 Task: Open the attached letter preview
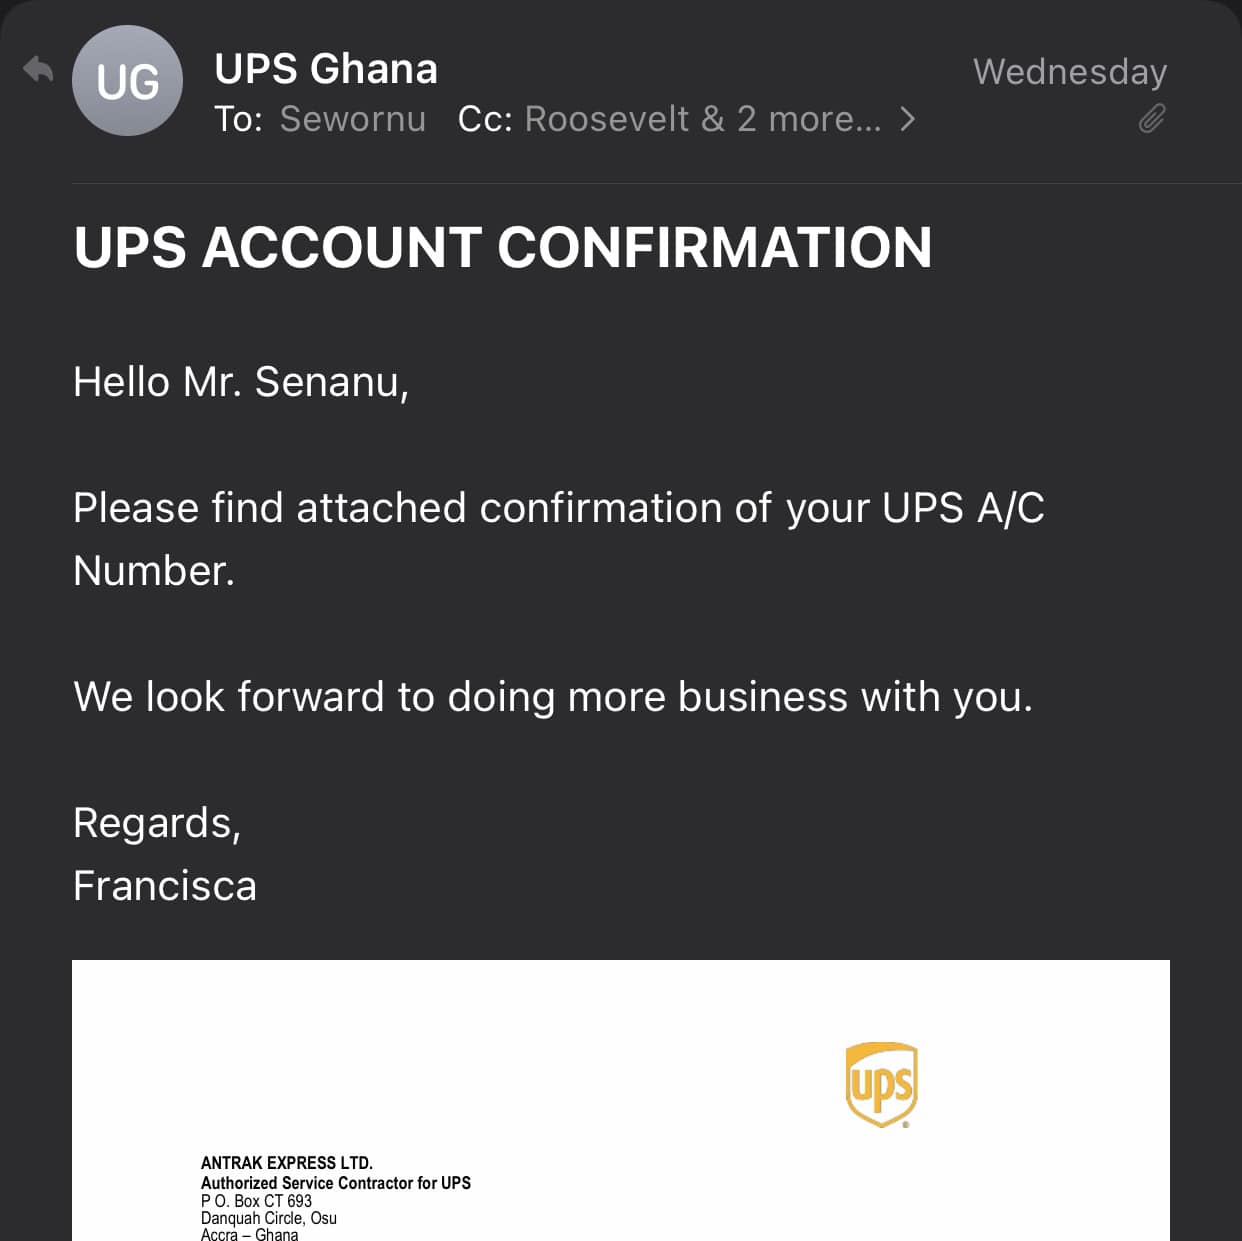[621, 1100]
